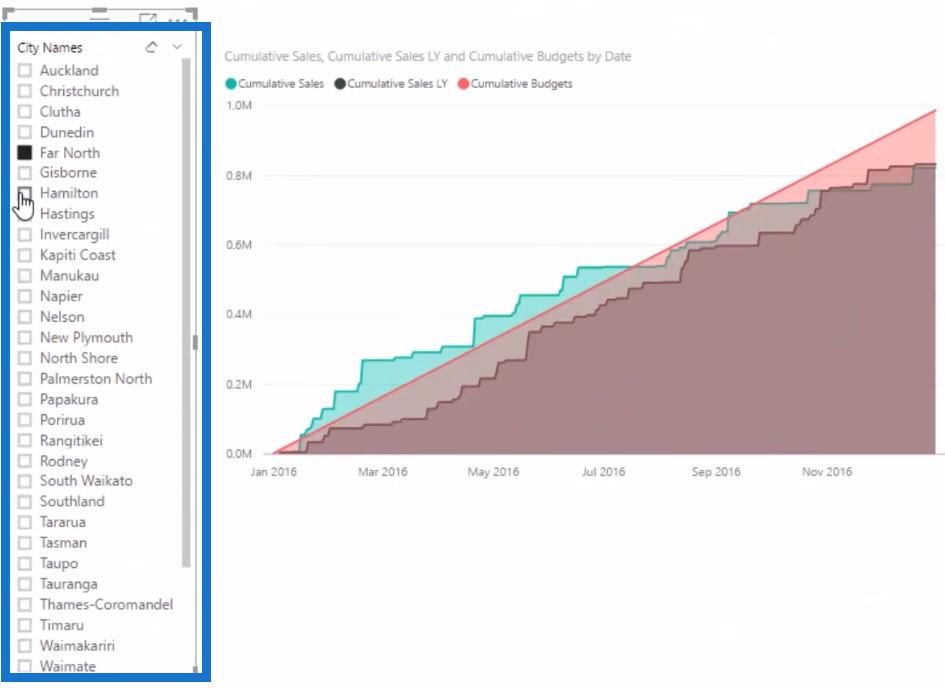Enable the Napier checkbox
This screenshot has height=688, width=945.
click(25, 296)
